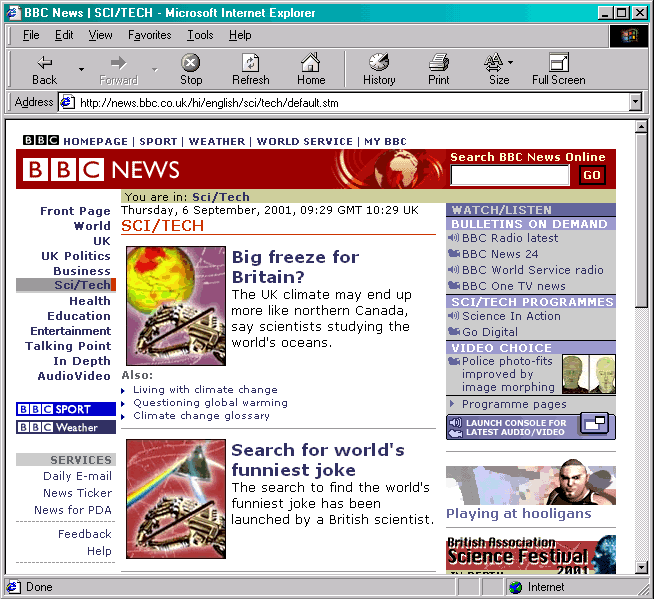Image resolution: width=654 pixels, height=599 pixels.
Task: Open Living with climate change link
Action: click(205, 390)
